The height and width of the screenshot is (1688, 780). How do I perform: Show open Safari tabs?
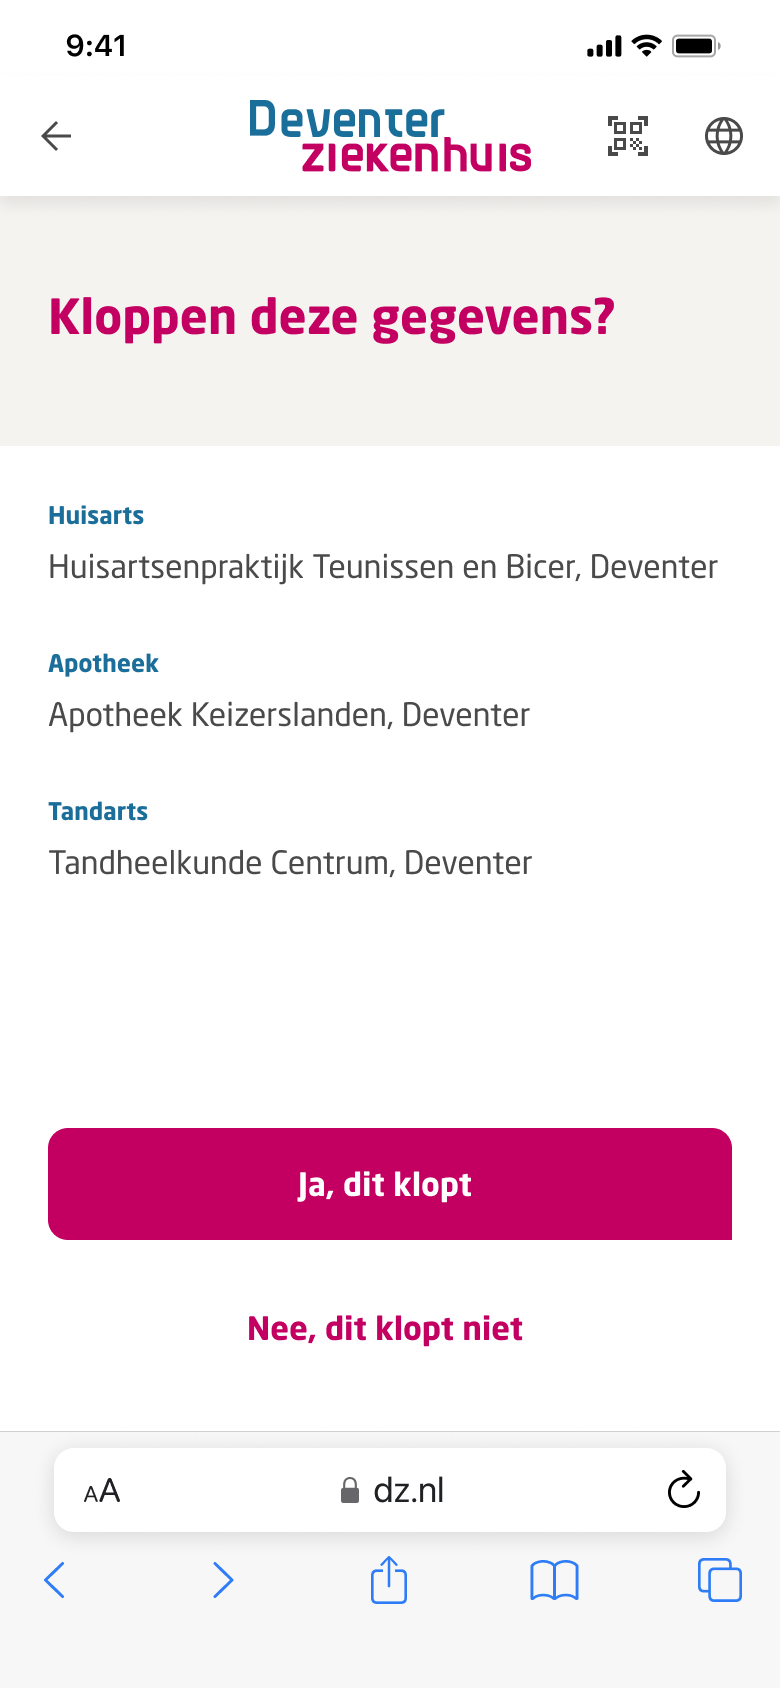719,1581
